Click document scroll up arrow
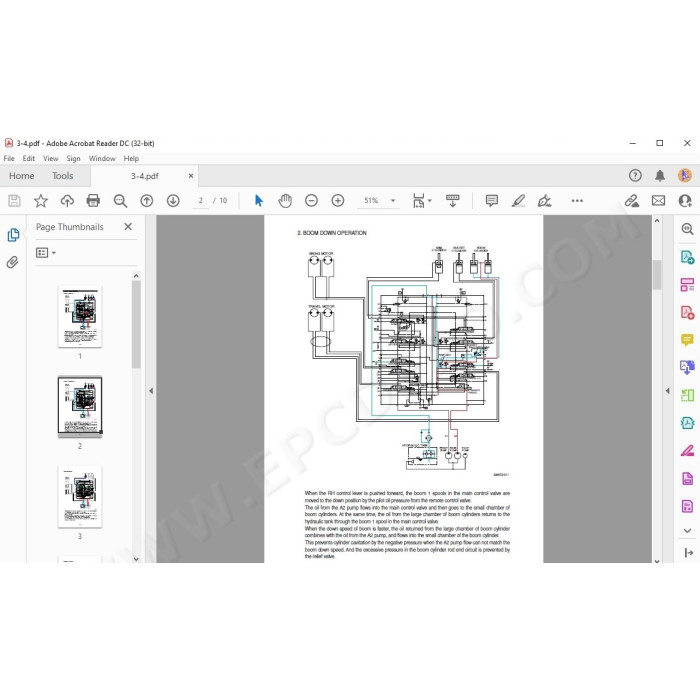This screenshot has height=700, width=700. 657,221
